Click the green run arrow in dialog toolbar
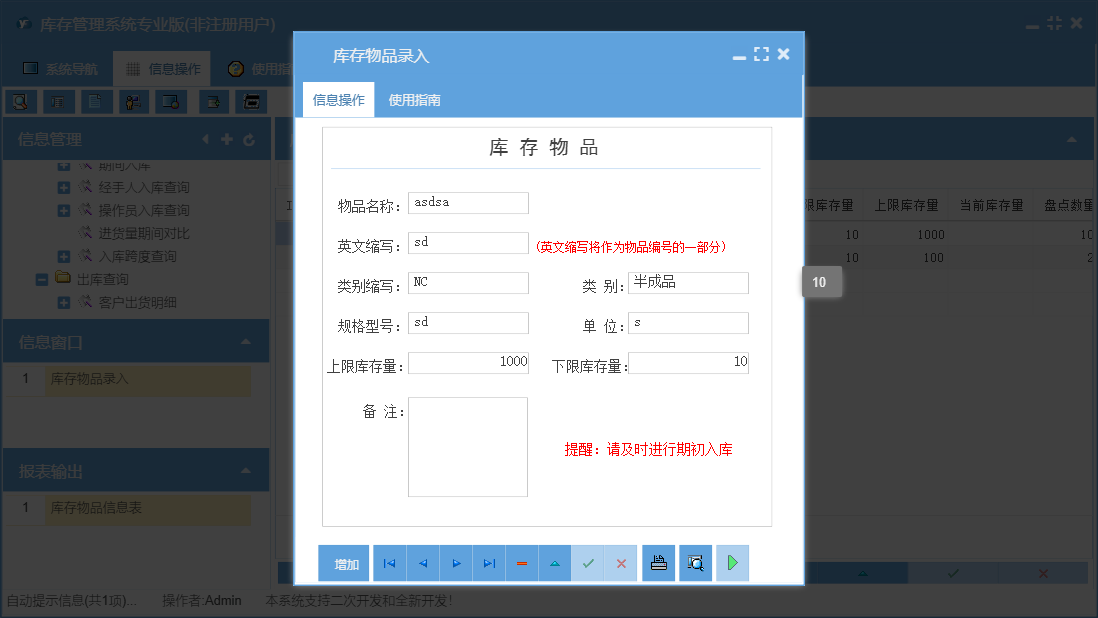Screen dimensions: 1098x618 pos(731,563)
